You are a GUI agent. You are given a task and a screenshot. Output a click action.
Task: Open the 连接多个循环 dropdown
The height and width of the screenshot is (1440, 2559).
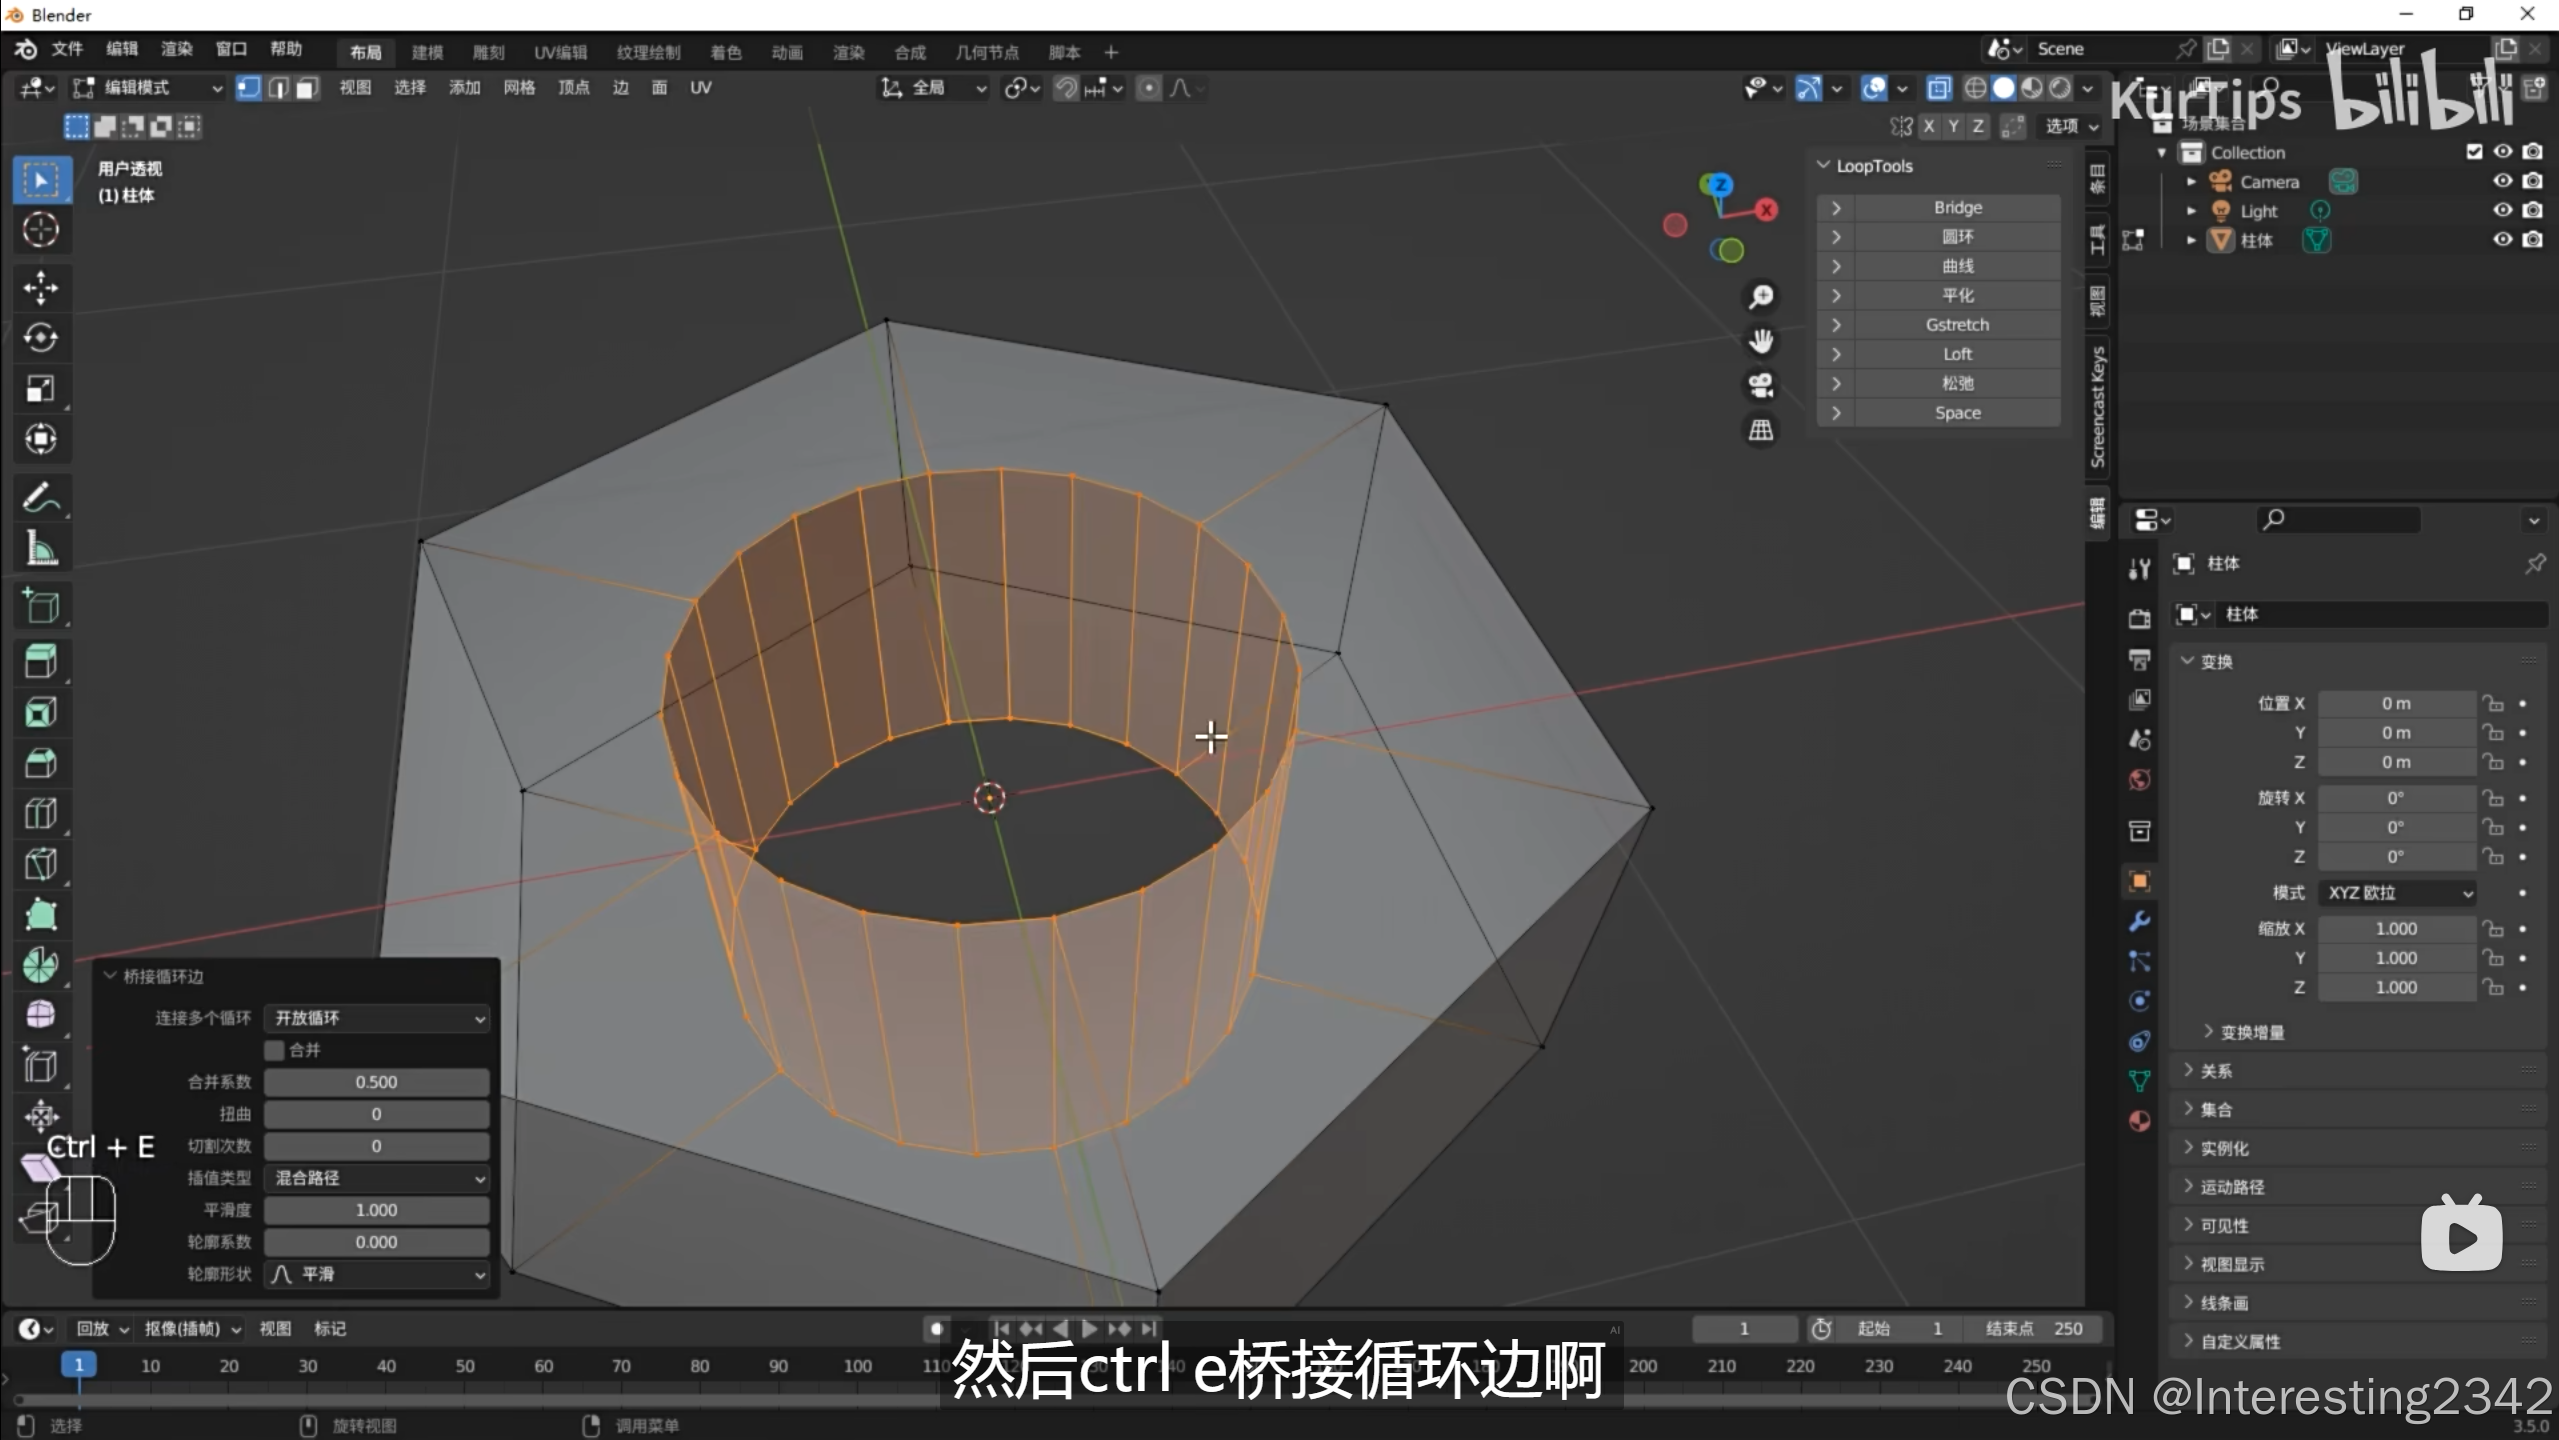377,1018
